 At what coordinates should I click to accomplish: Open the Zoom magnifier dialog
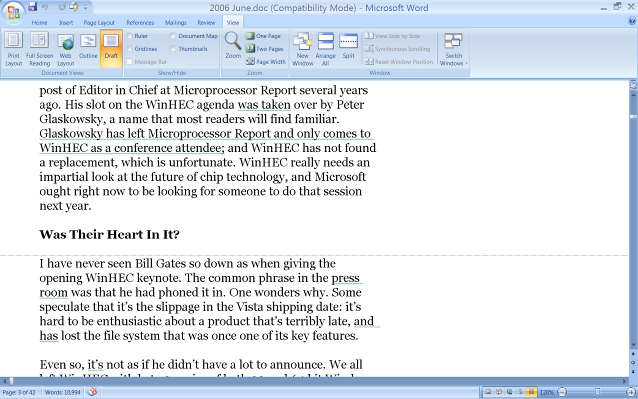tap(233, 45)
